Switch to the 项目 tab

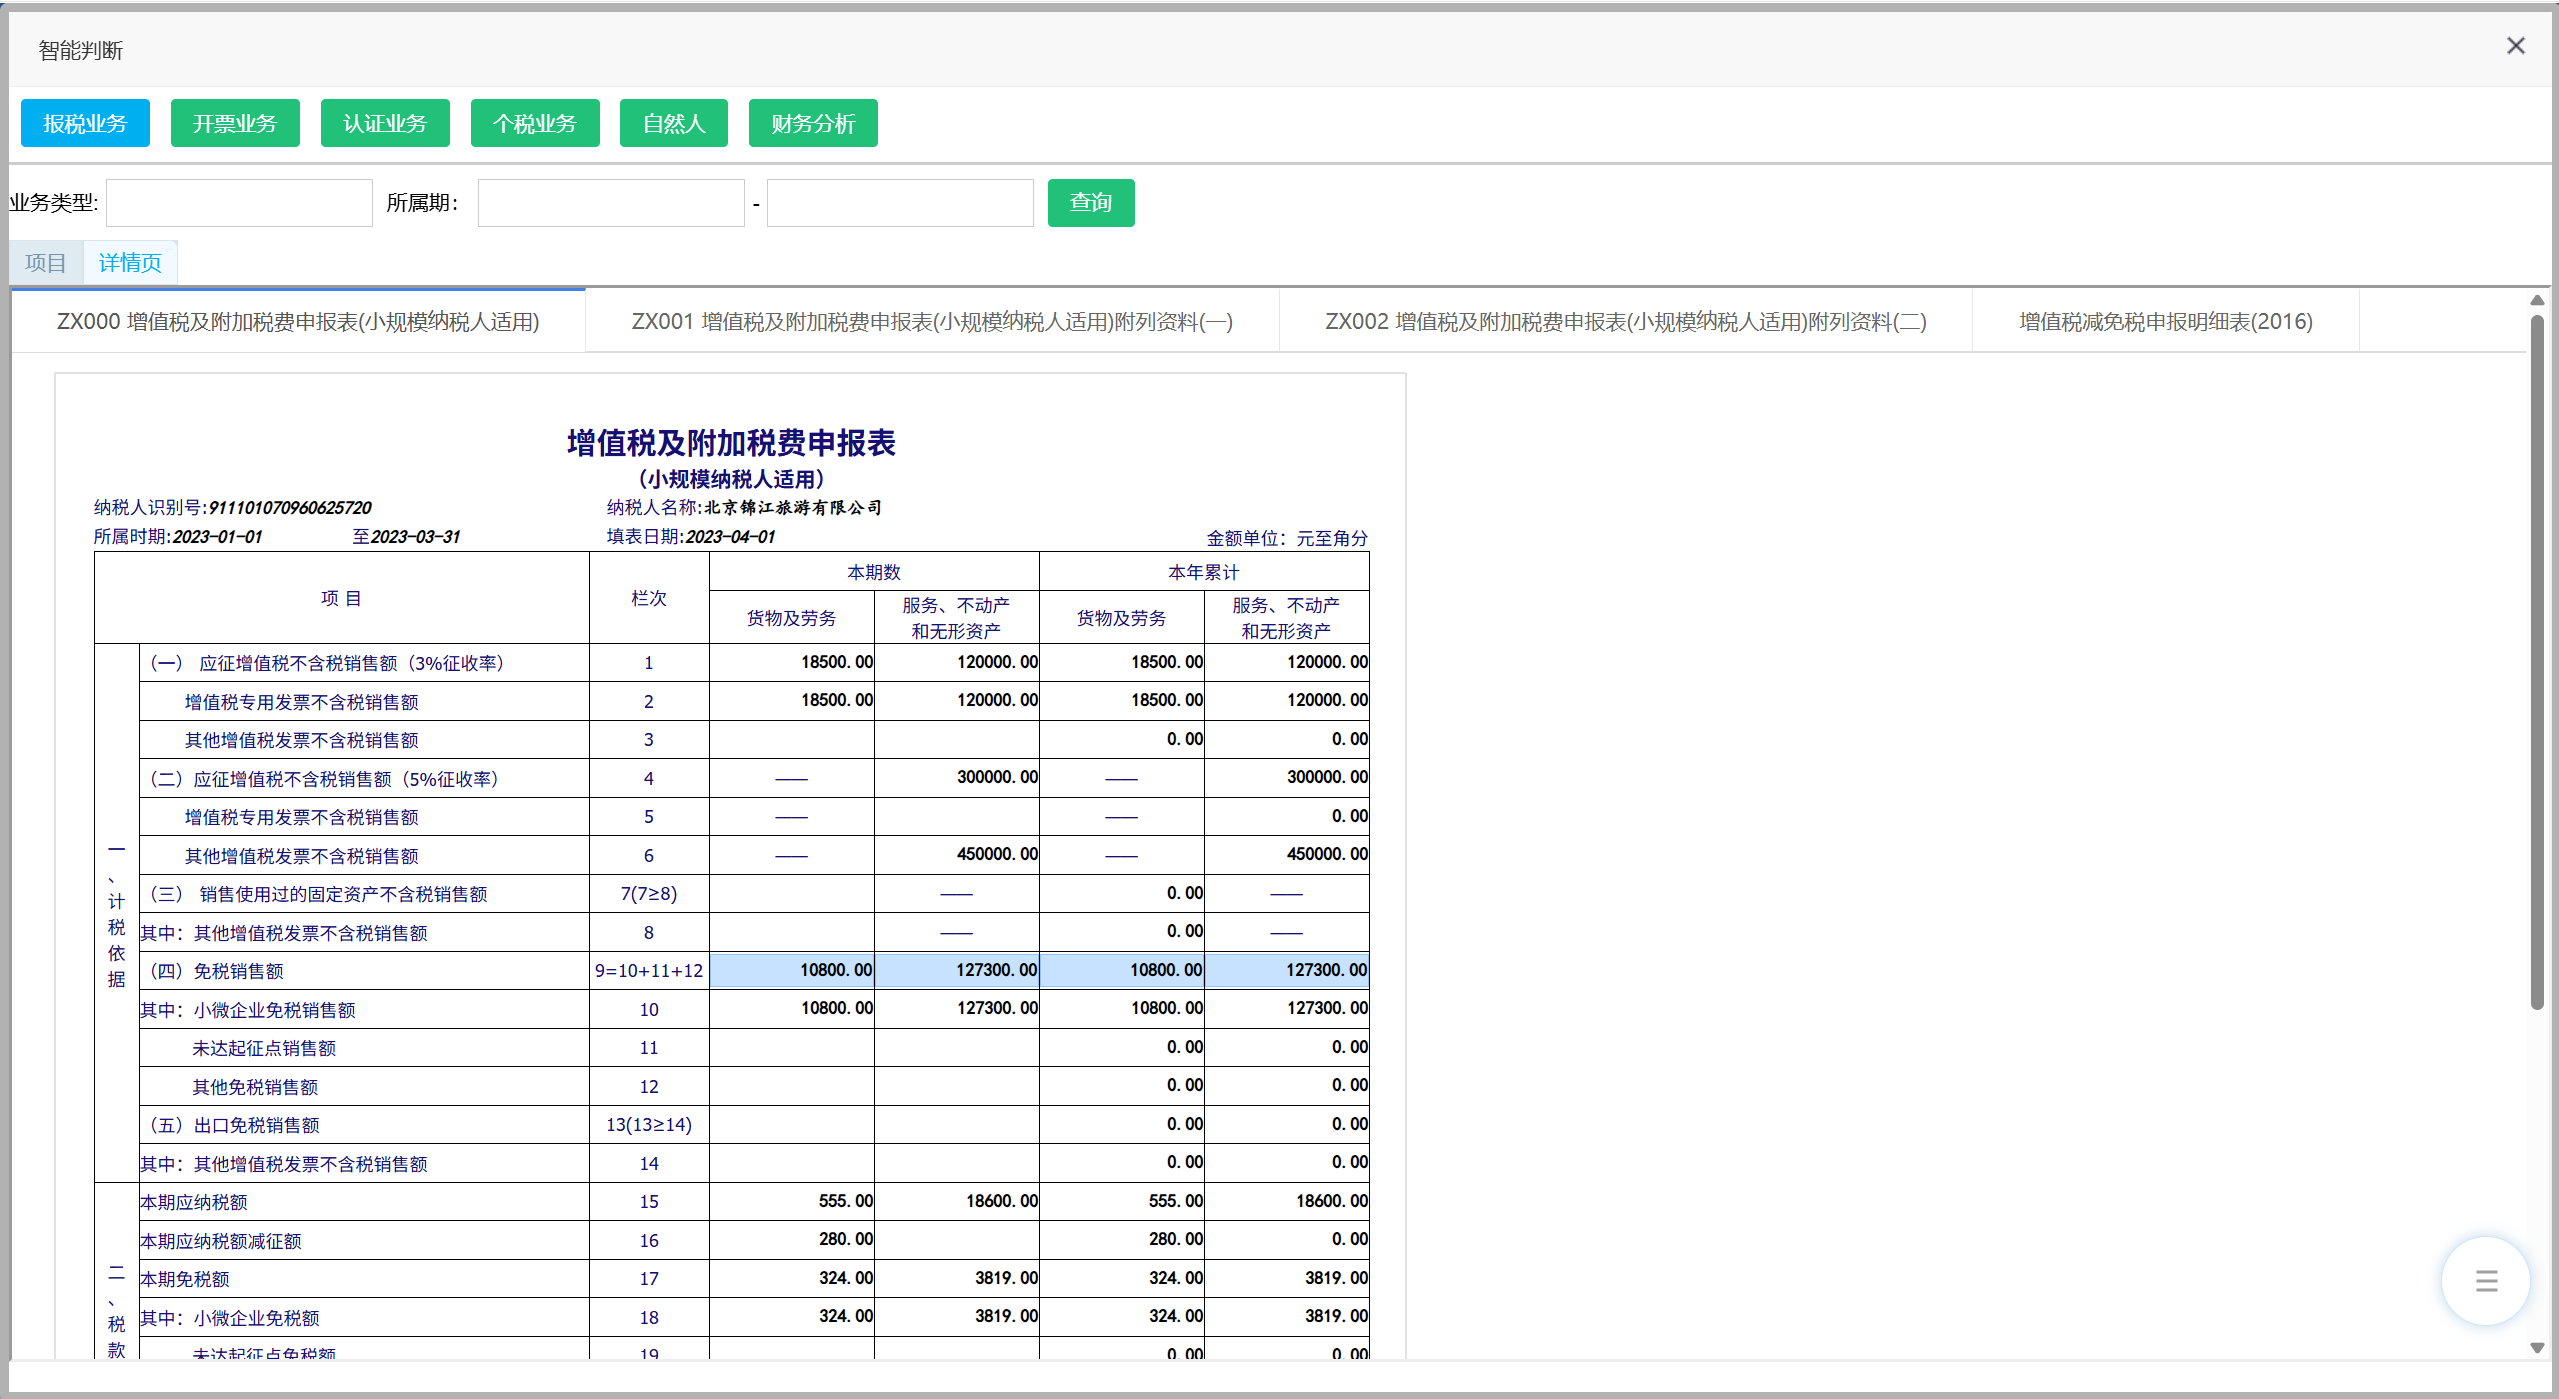[46, 263]
